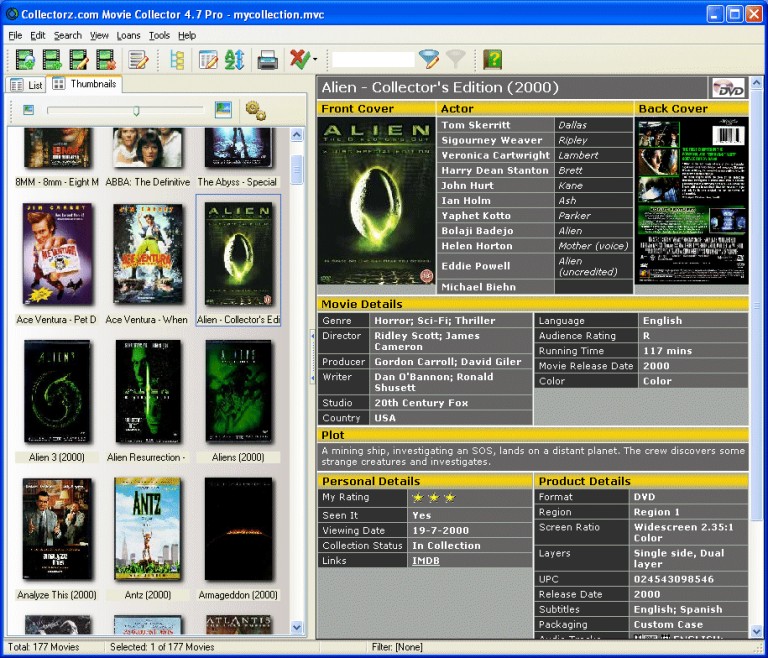
Task: Open the View menu
Action: point(99,35)
